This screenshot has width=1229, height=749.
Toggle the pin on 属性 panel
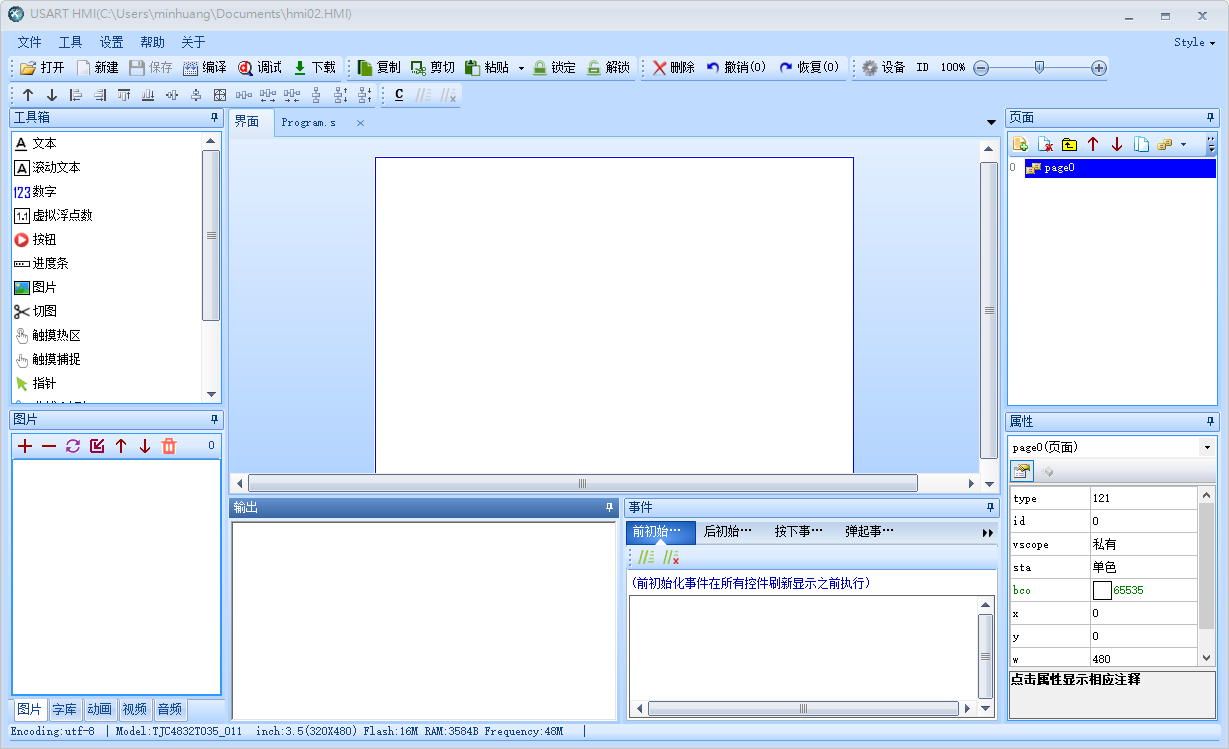click(x=1211, y=422)
